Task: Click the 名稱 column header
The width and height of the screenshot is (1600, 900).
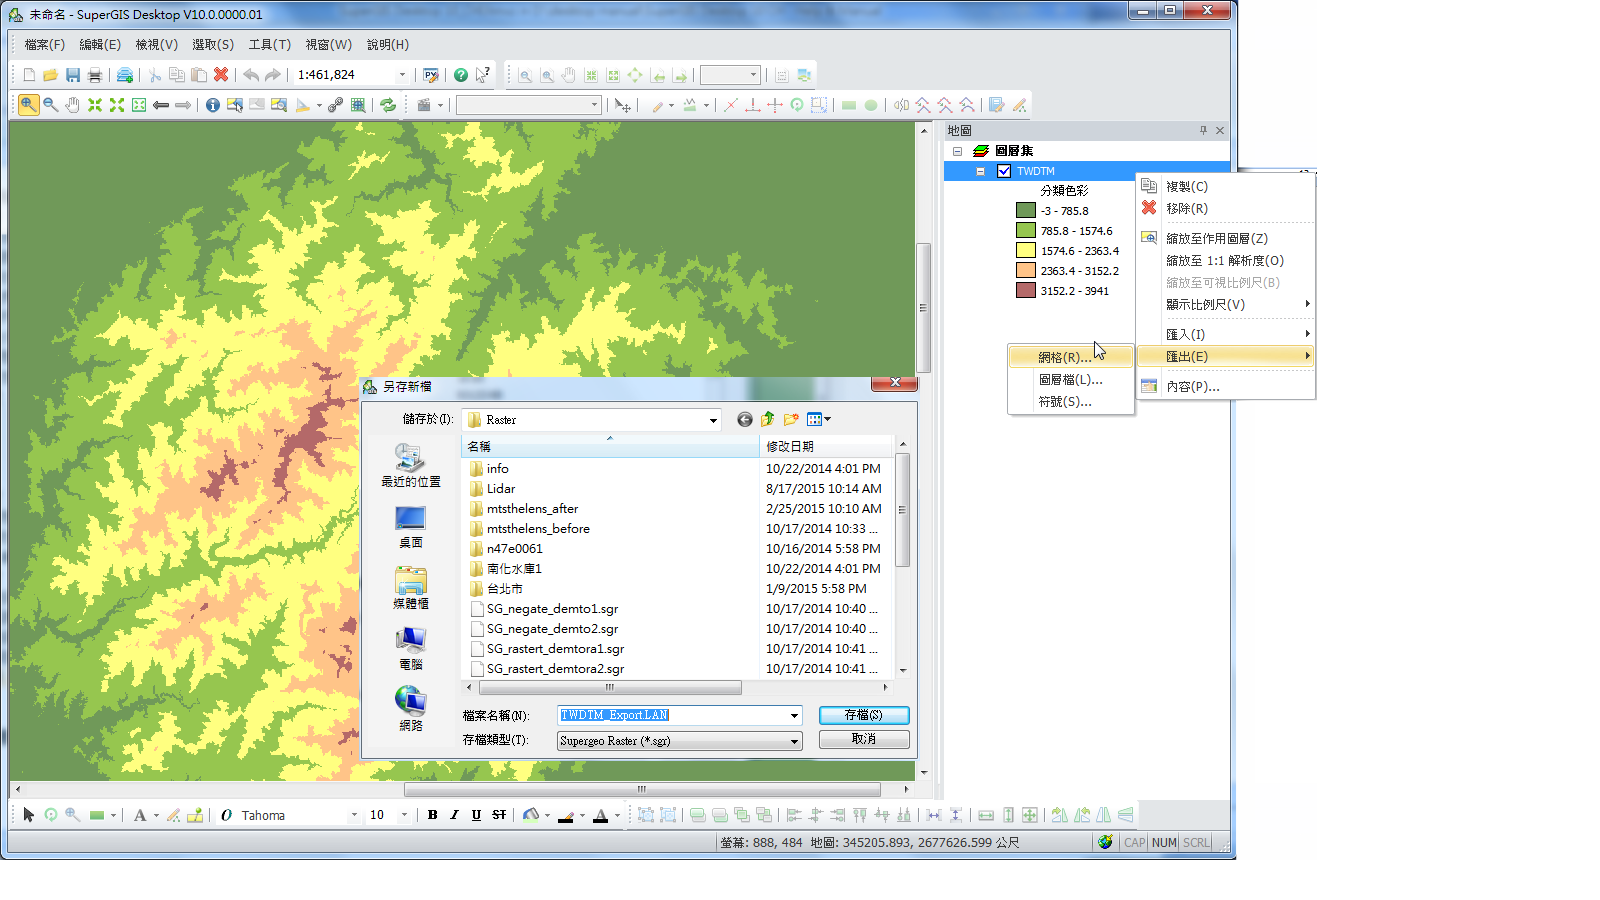Action: pyautogui.click(x=610, y=446)
